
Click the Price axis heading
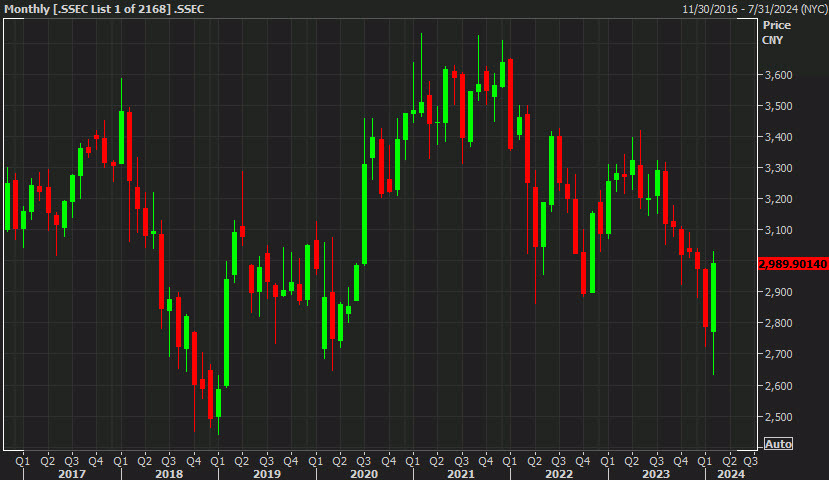[x=777, y=25]
